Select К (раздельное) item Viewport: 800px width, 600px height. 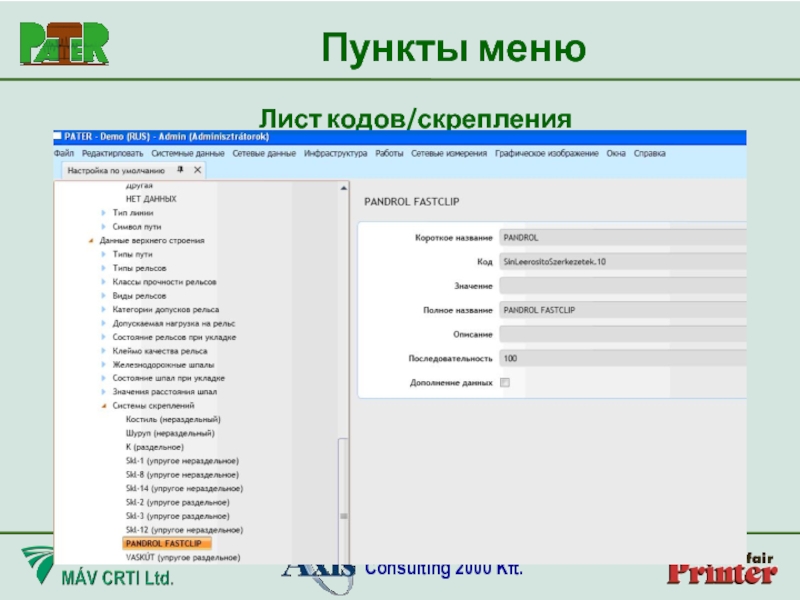155,447
